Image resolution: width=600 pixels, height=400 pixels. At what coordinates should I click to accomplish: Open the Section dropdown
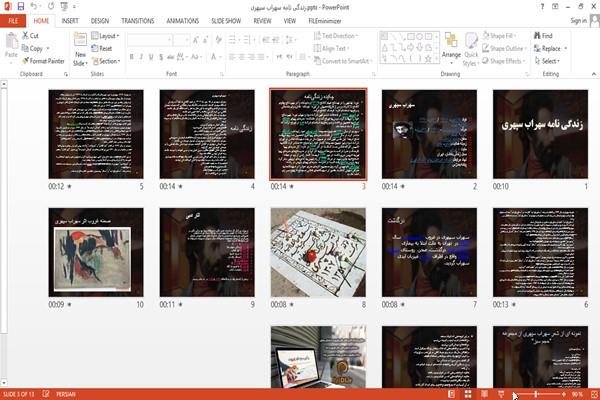106,61
